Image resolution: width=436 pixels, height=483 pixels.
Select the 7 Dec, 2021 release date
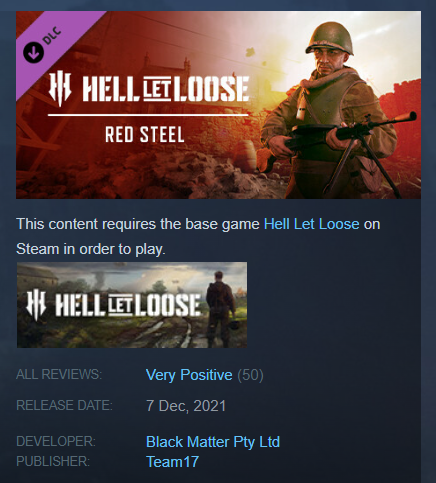186,406
